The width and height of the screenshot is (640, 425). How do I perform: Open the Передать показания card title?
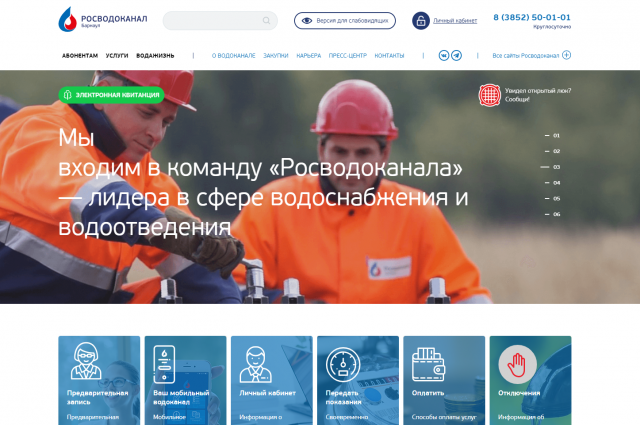click(x=343, y=397)
